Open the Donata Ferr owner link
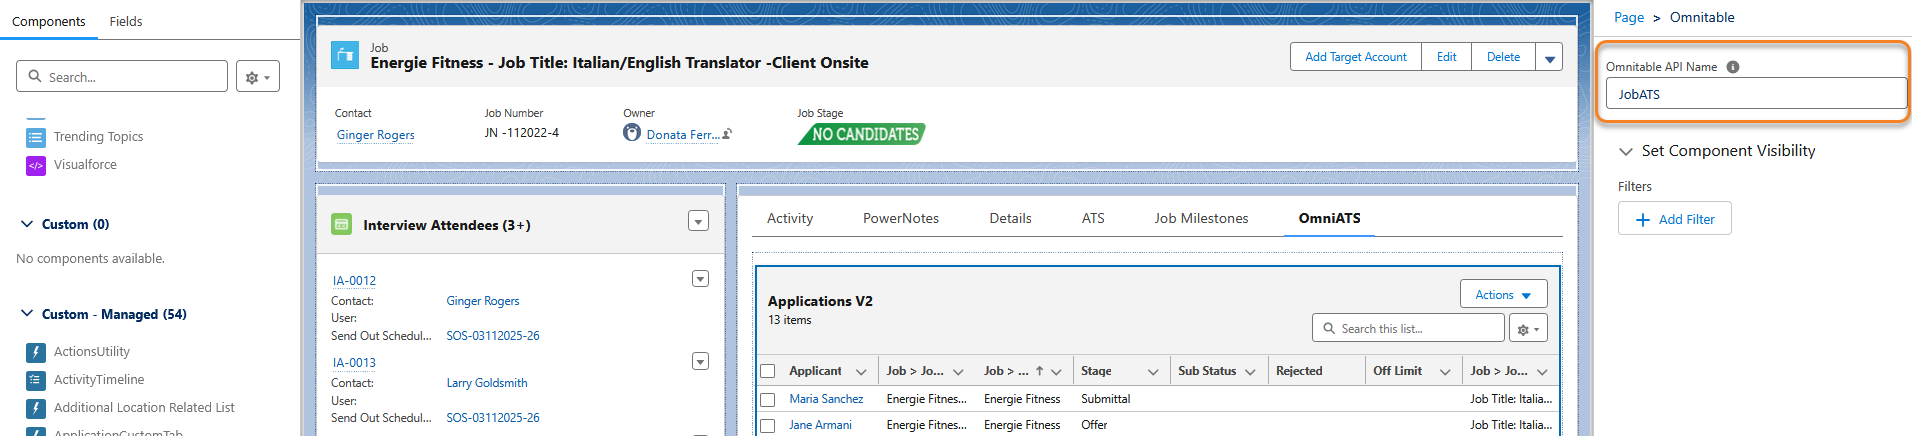This screenshot has width=1912, height=436. pos(683,135)
